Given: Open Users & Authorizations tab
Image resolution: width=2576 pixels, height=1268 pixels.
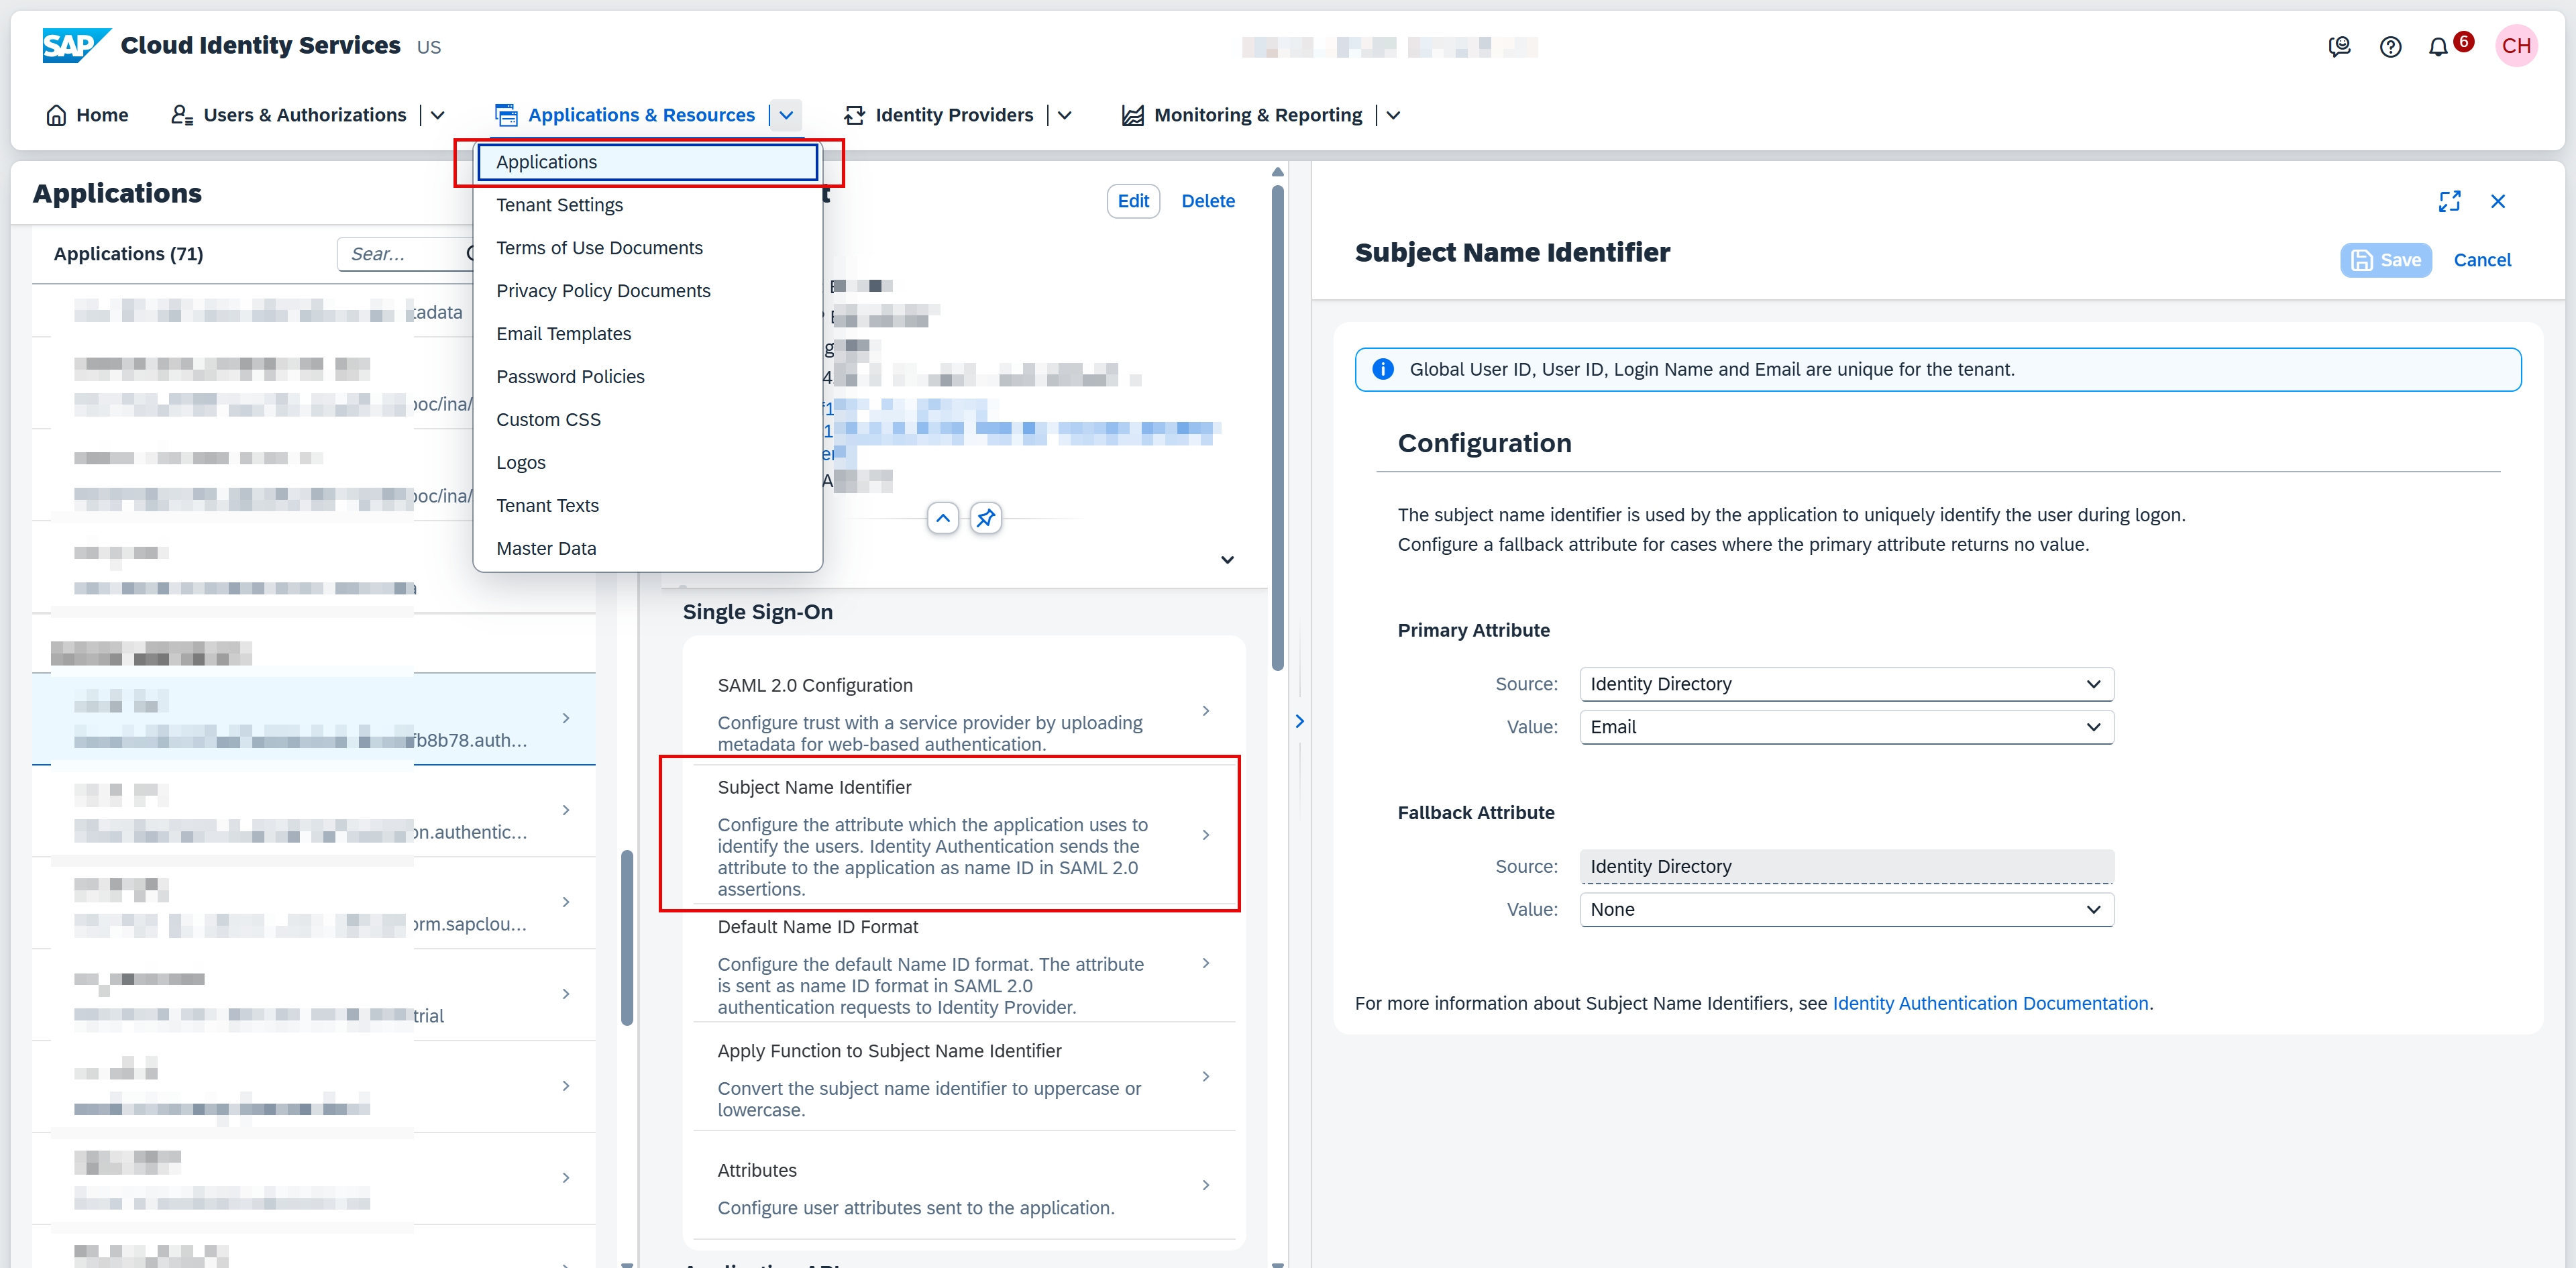Looking at the screenshot, I should (x=290, y=115).
